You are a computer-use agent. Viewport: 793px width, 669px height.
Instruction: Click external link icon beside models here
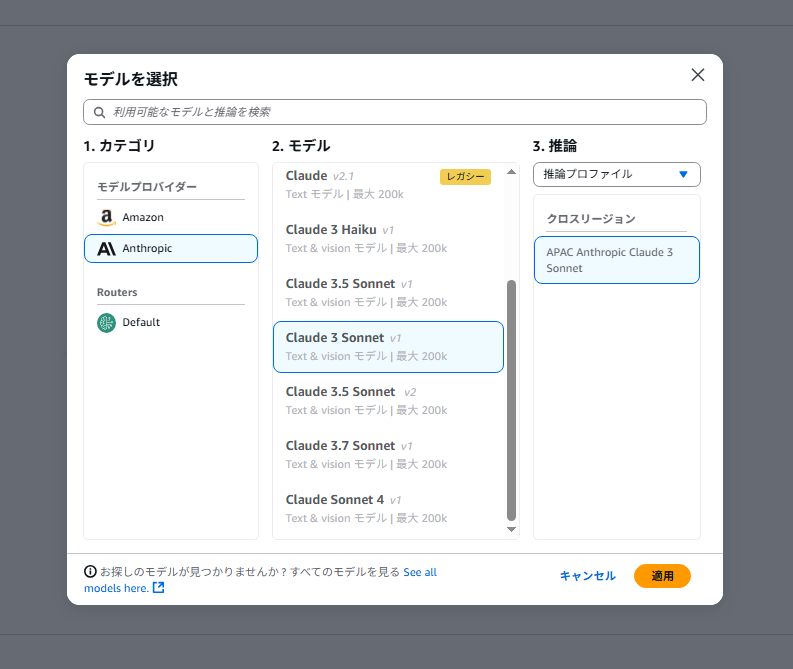[x=158, y=588]
